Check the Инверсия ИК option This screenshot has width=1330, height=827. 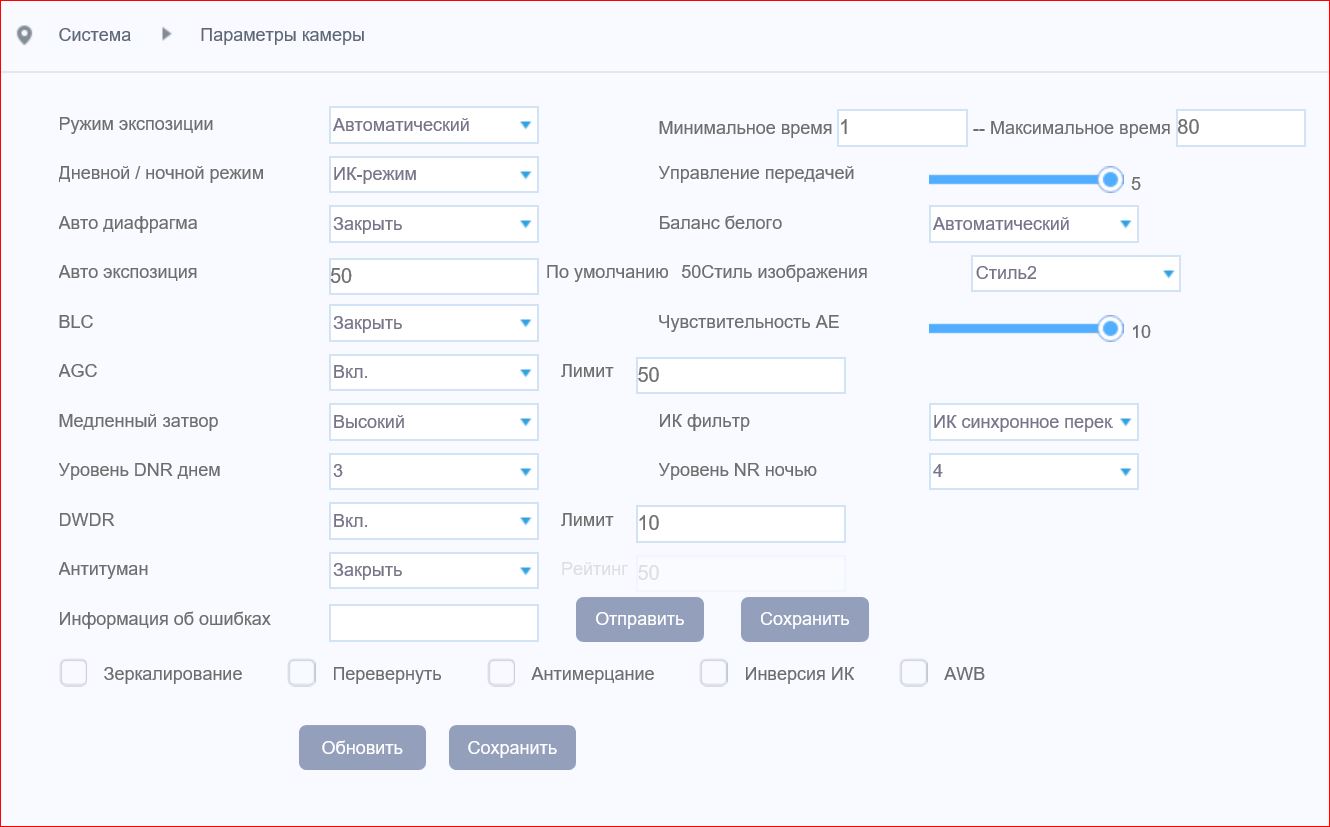point(714,673)
